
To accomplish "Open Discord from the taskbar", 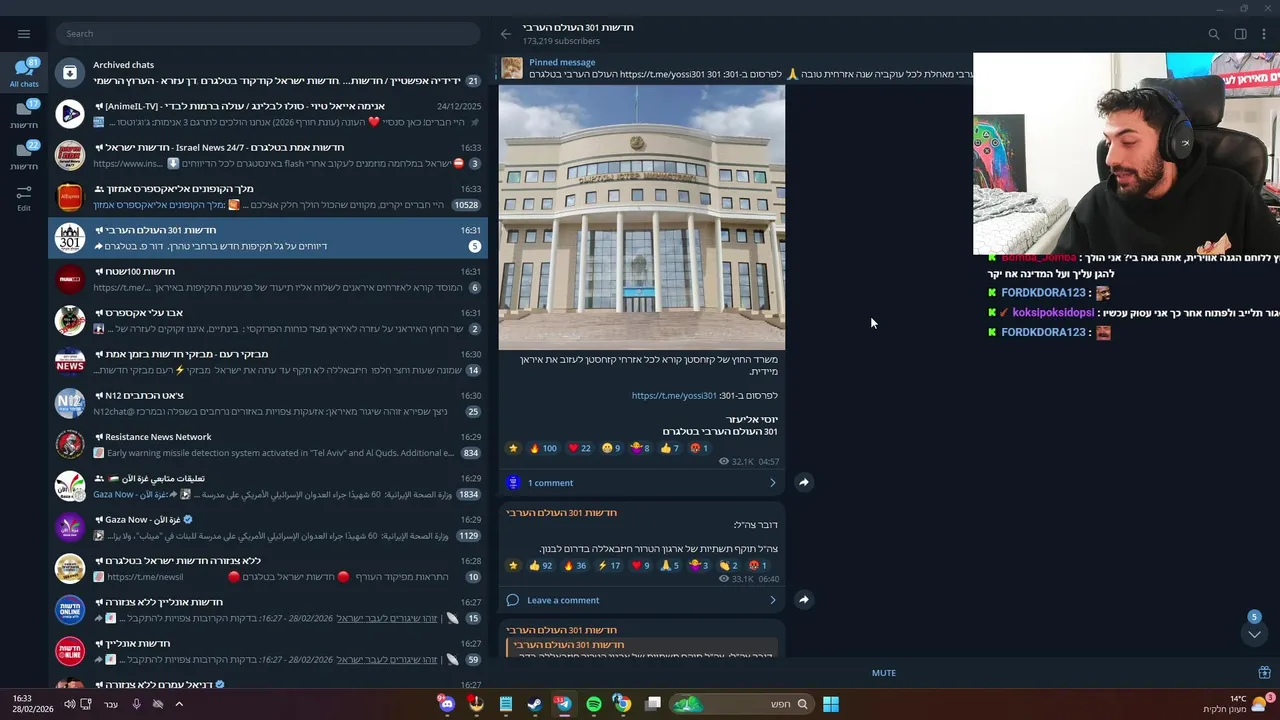I will click(446, 704).
